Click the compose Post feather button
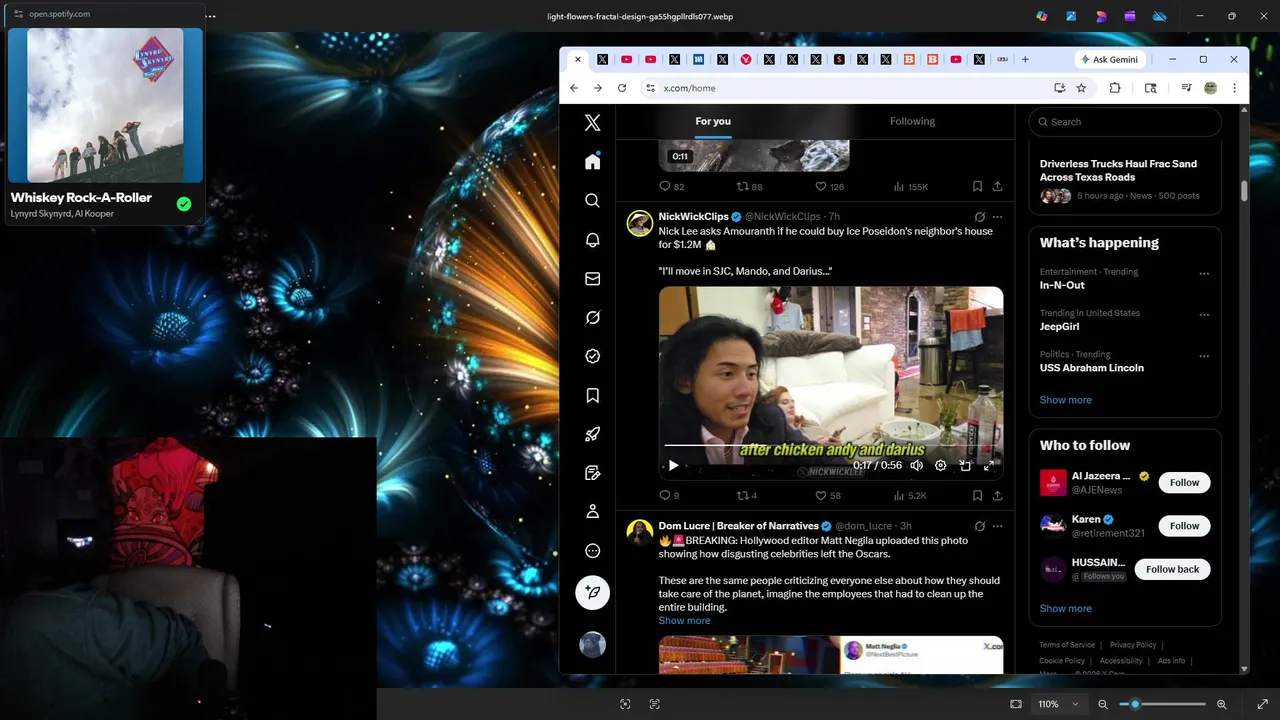 (x=593, y=592)
